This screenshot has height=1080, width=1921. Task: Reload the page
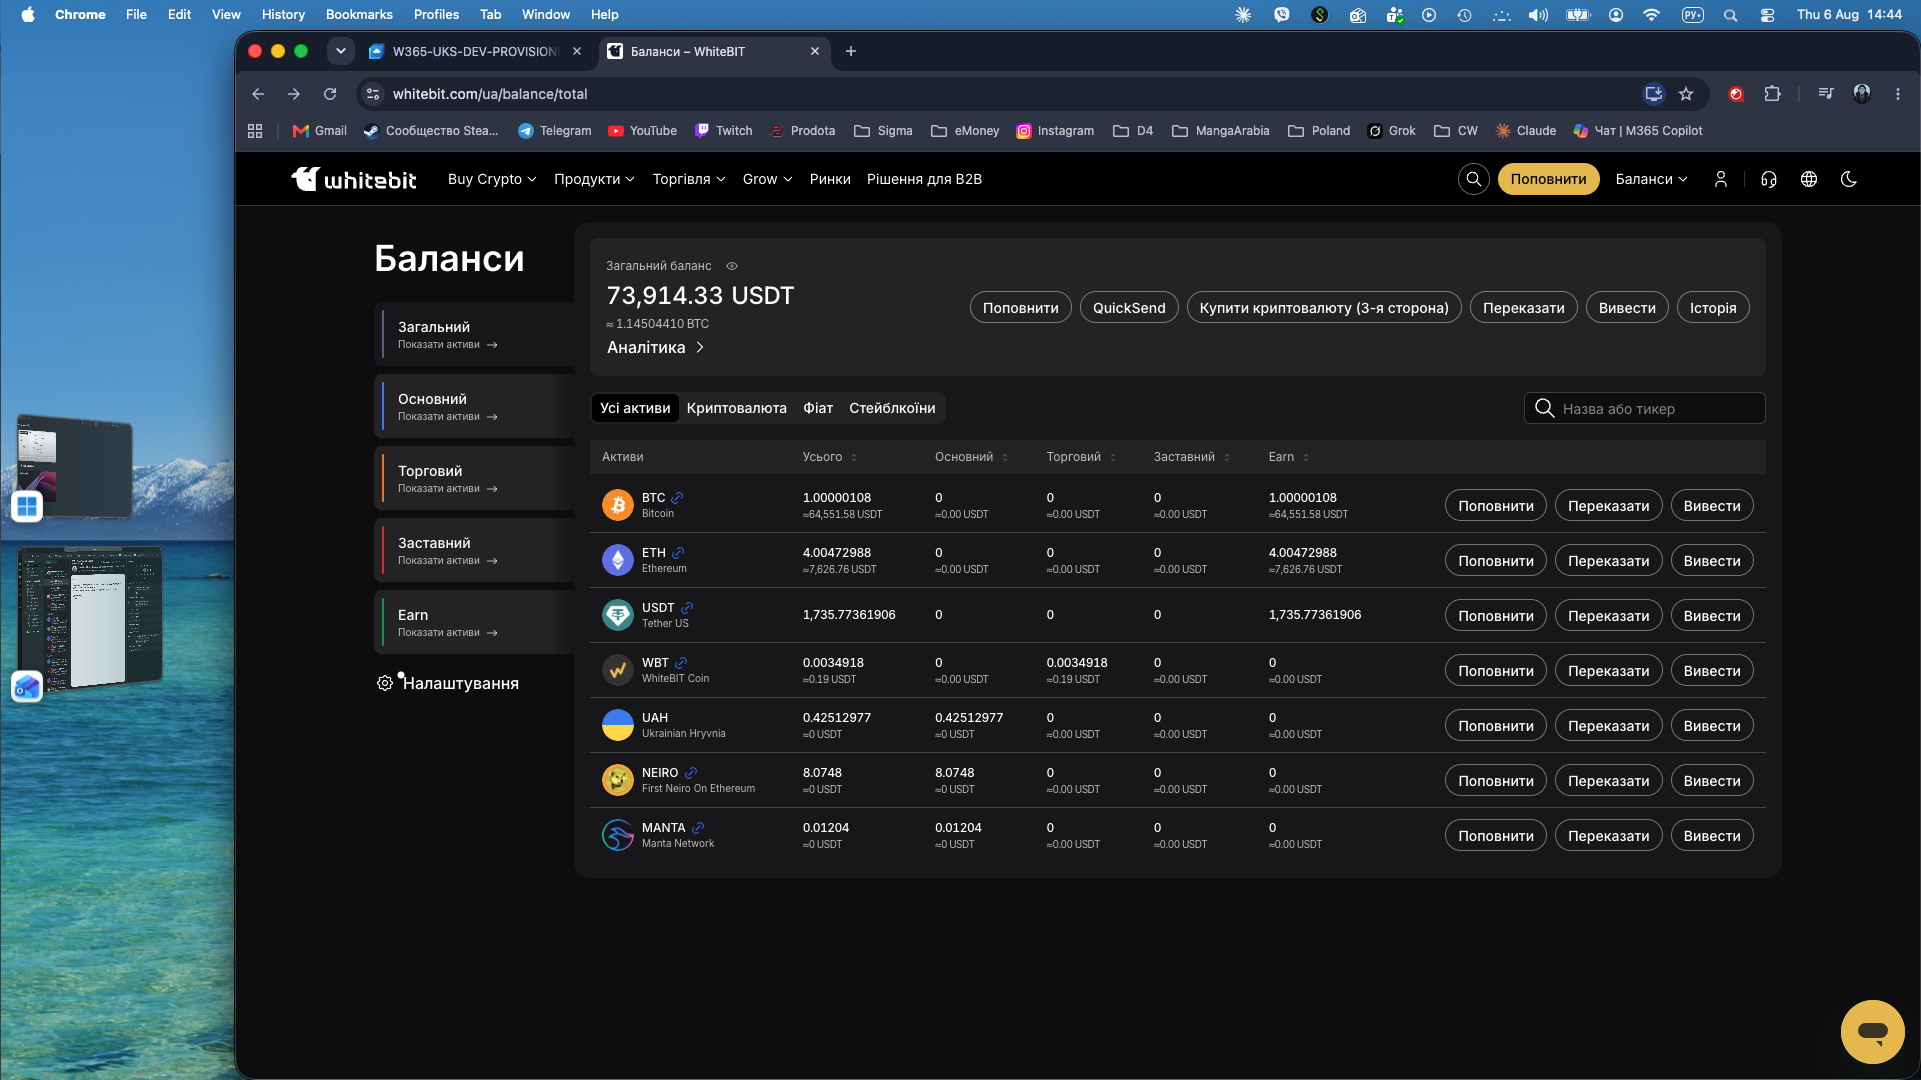tap(330, 94)
